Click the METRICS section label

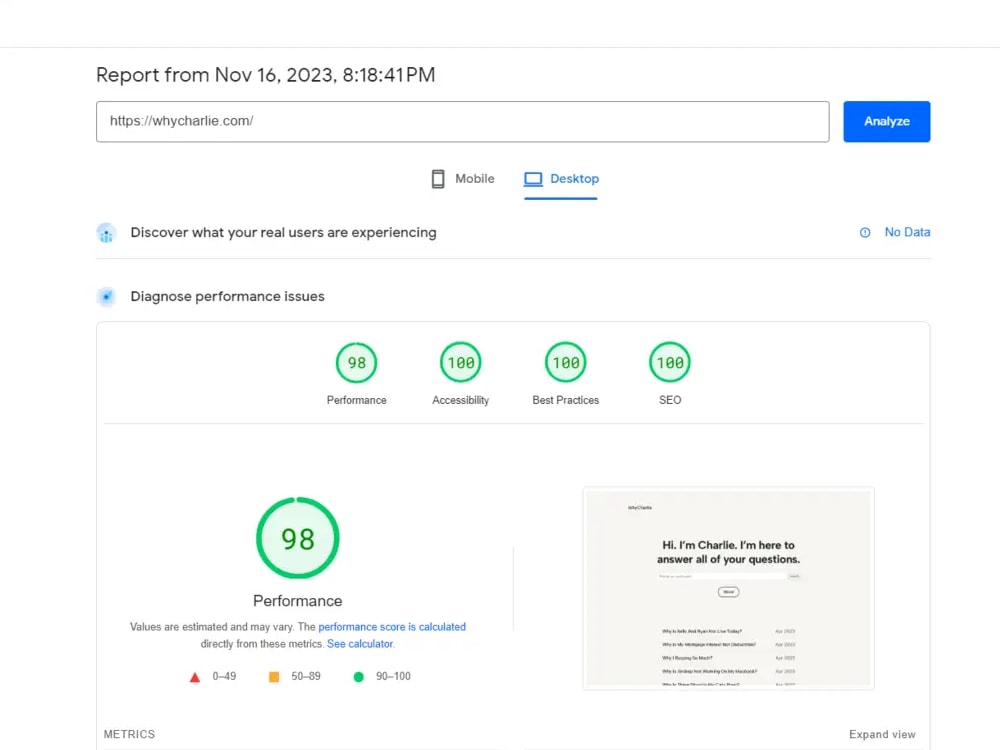[129, 735]
